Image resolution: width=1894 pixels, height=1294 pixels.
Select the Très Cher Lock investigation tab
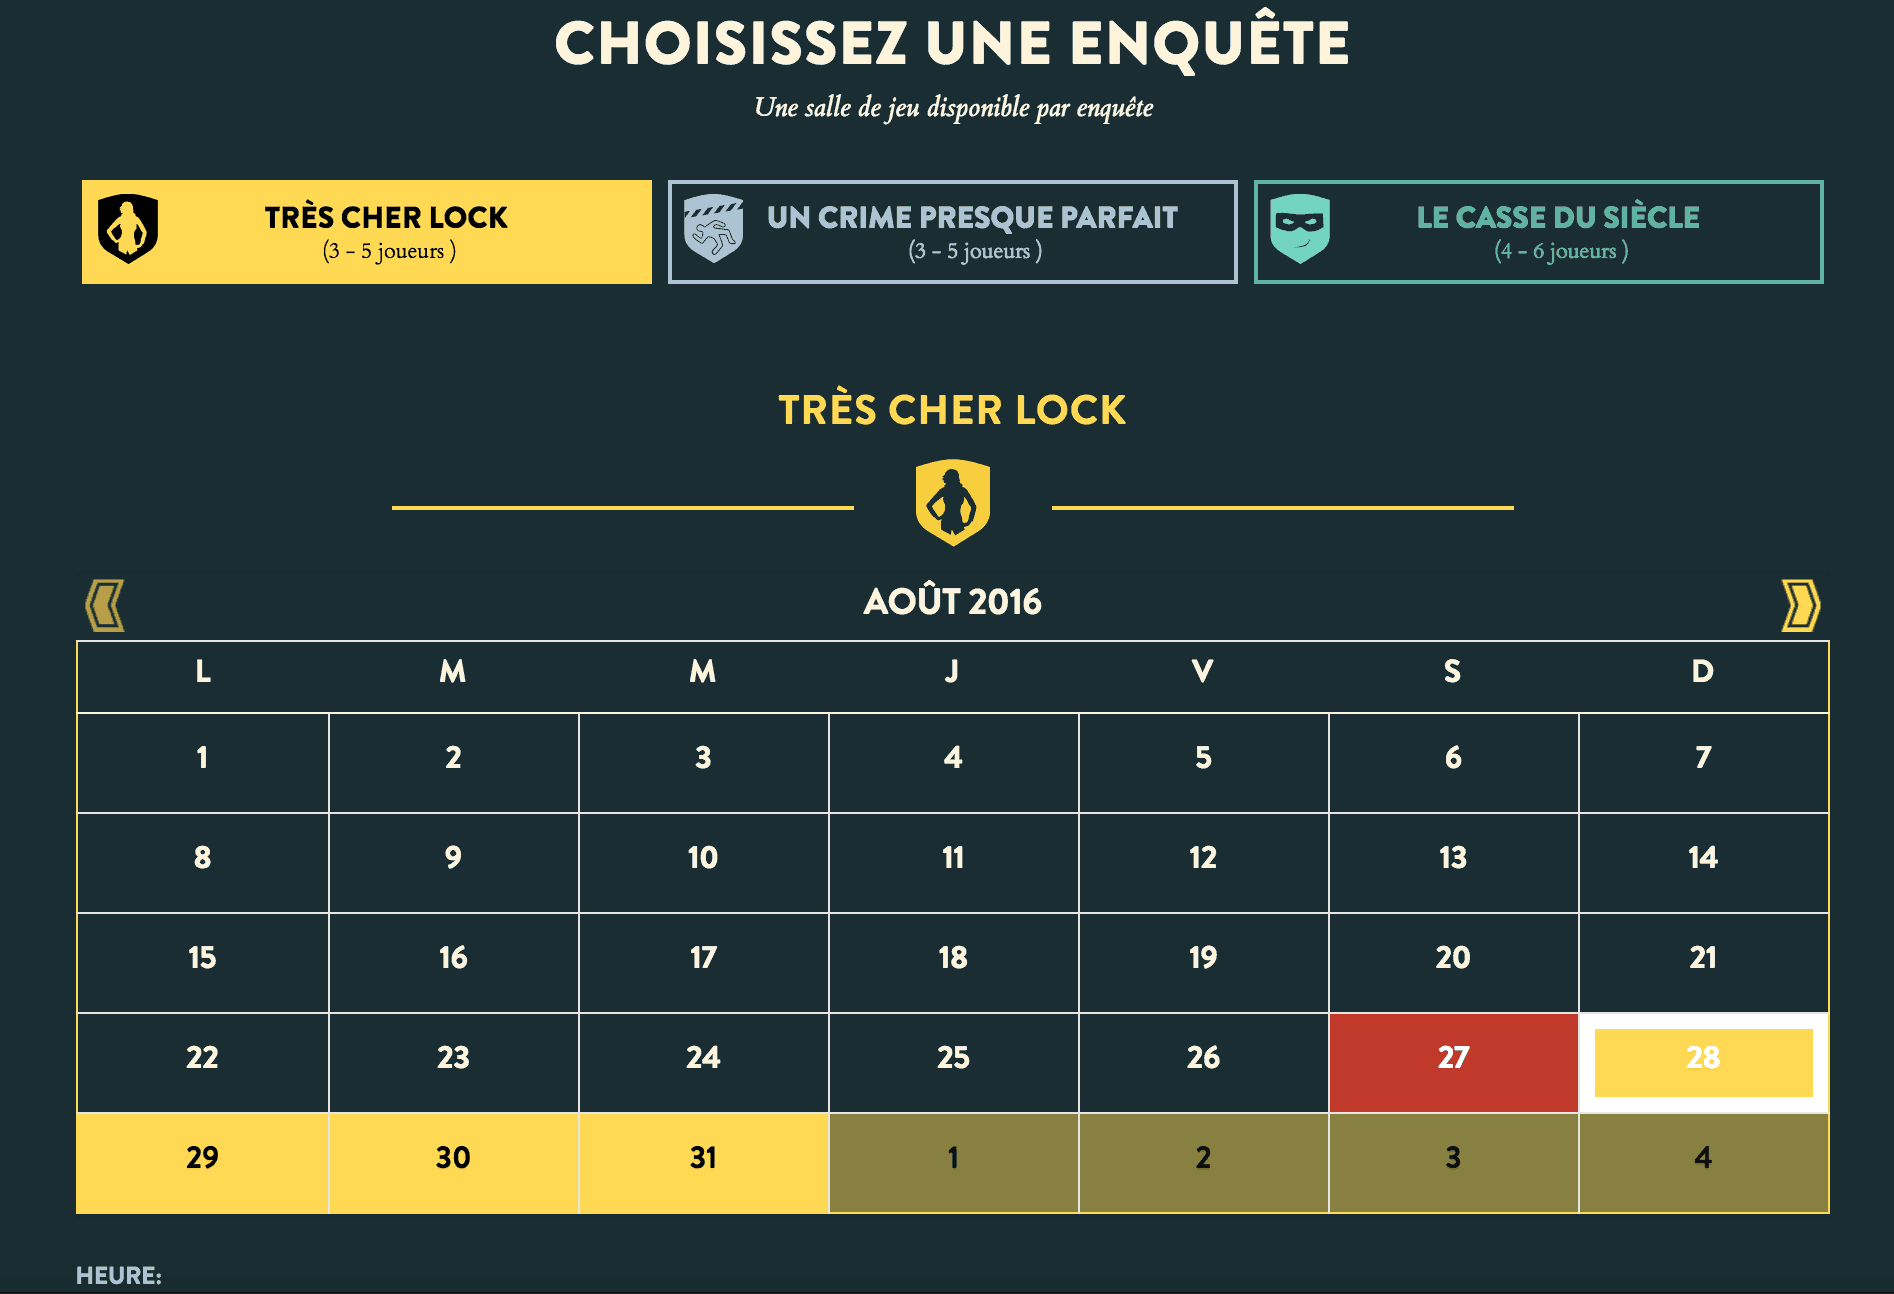(x=367, y=232)
